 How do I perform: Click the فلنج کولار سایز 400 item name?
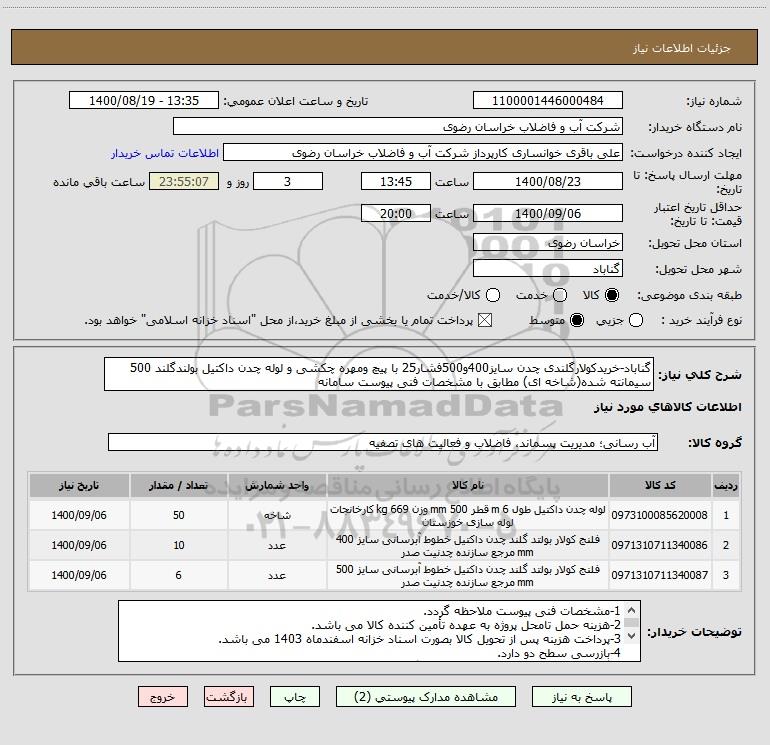468,545
